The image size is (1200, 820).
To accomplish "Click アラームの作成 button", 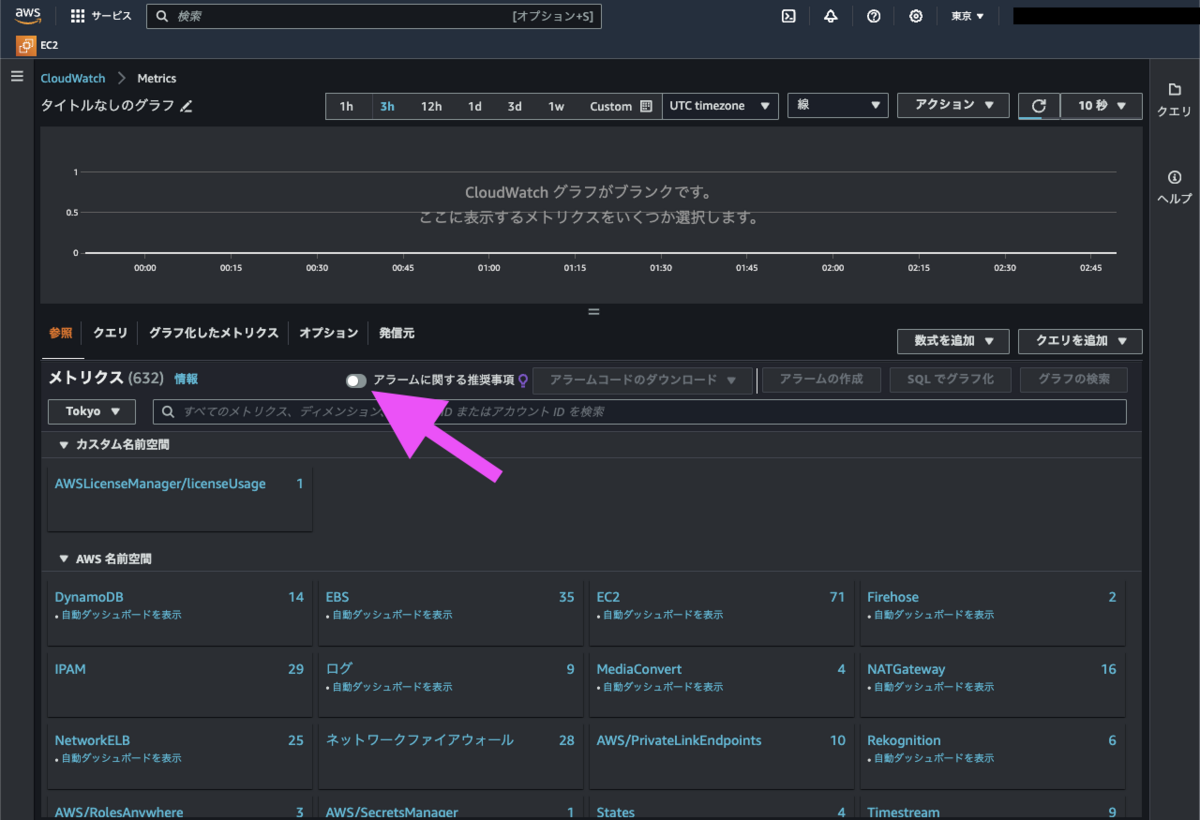I will tap(822, 380).
